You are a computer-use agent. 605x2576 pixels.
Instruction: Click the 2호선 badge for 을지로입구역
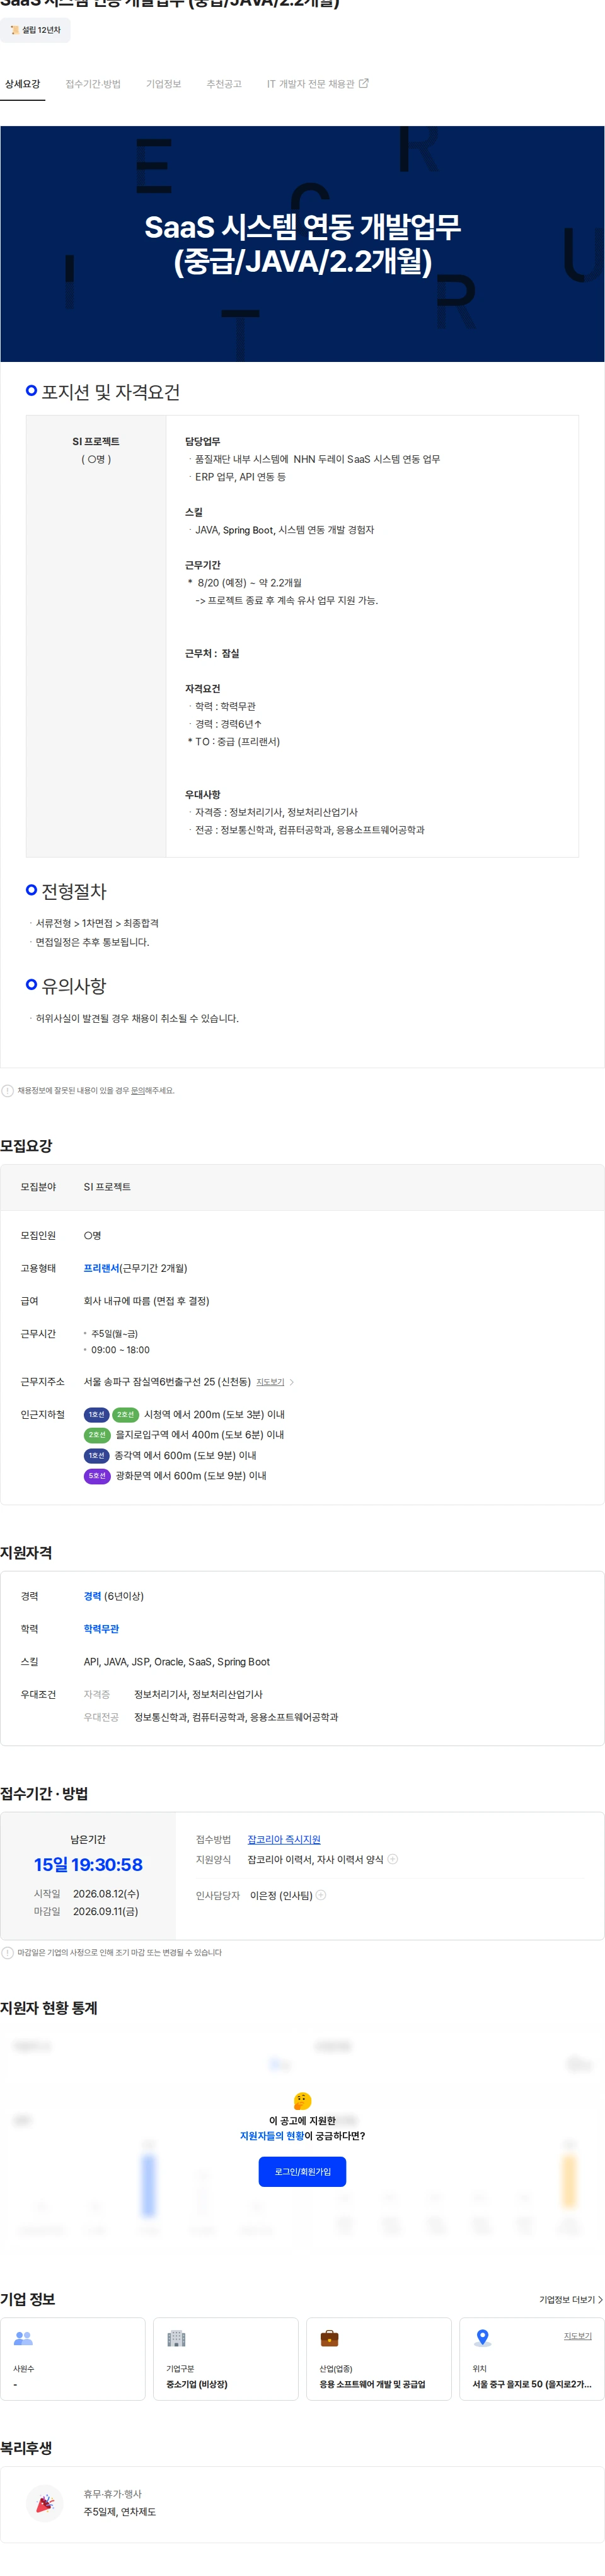click(97, 1434)
